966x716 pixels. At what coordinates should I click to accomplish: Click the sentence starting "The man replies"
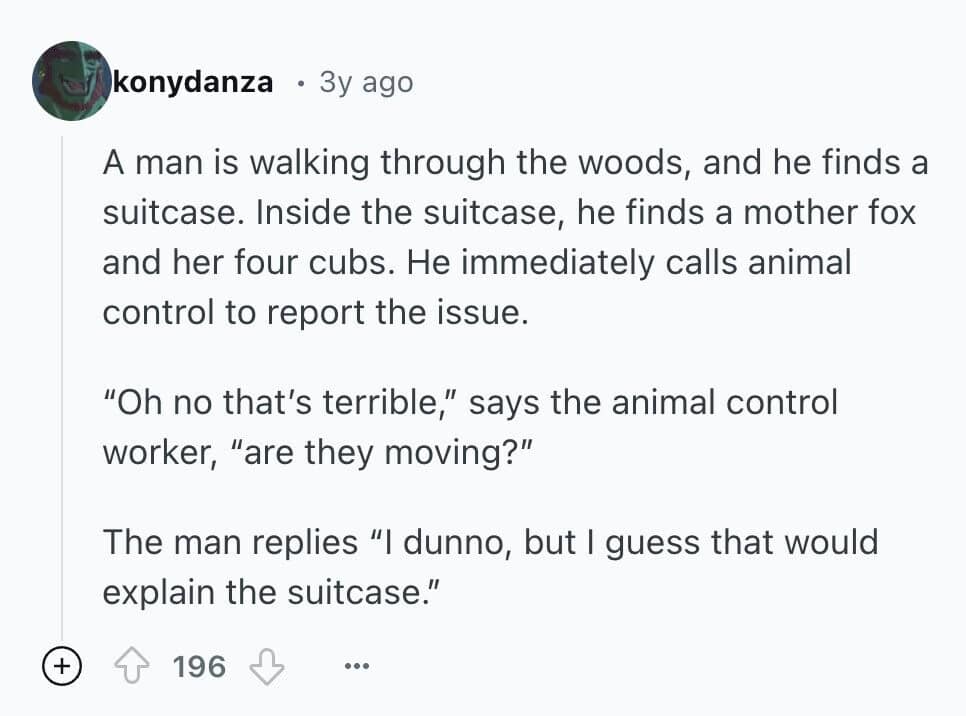click(490, 543)
